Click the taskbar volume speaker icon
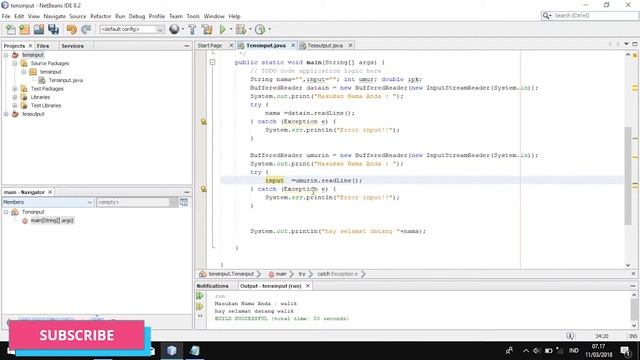This screenshot has height=360, width=640. click(x=536, y=351)
